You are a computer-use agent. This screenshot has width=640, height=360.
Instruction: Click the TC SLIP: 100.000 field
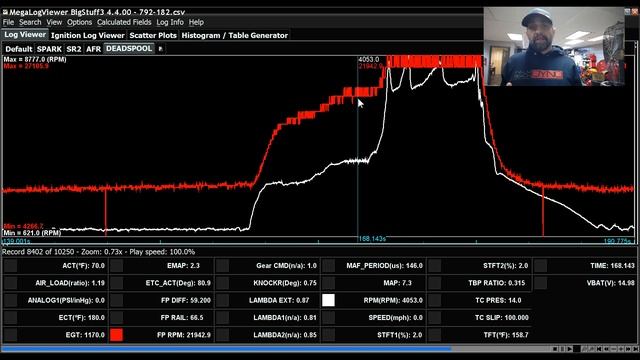click(502, 318)
